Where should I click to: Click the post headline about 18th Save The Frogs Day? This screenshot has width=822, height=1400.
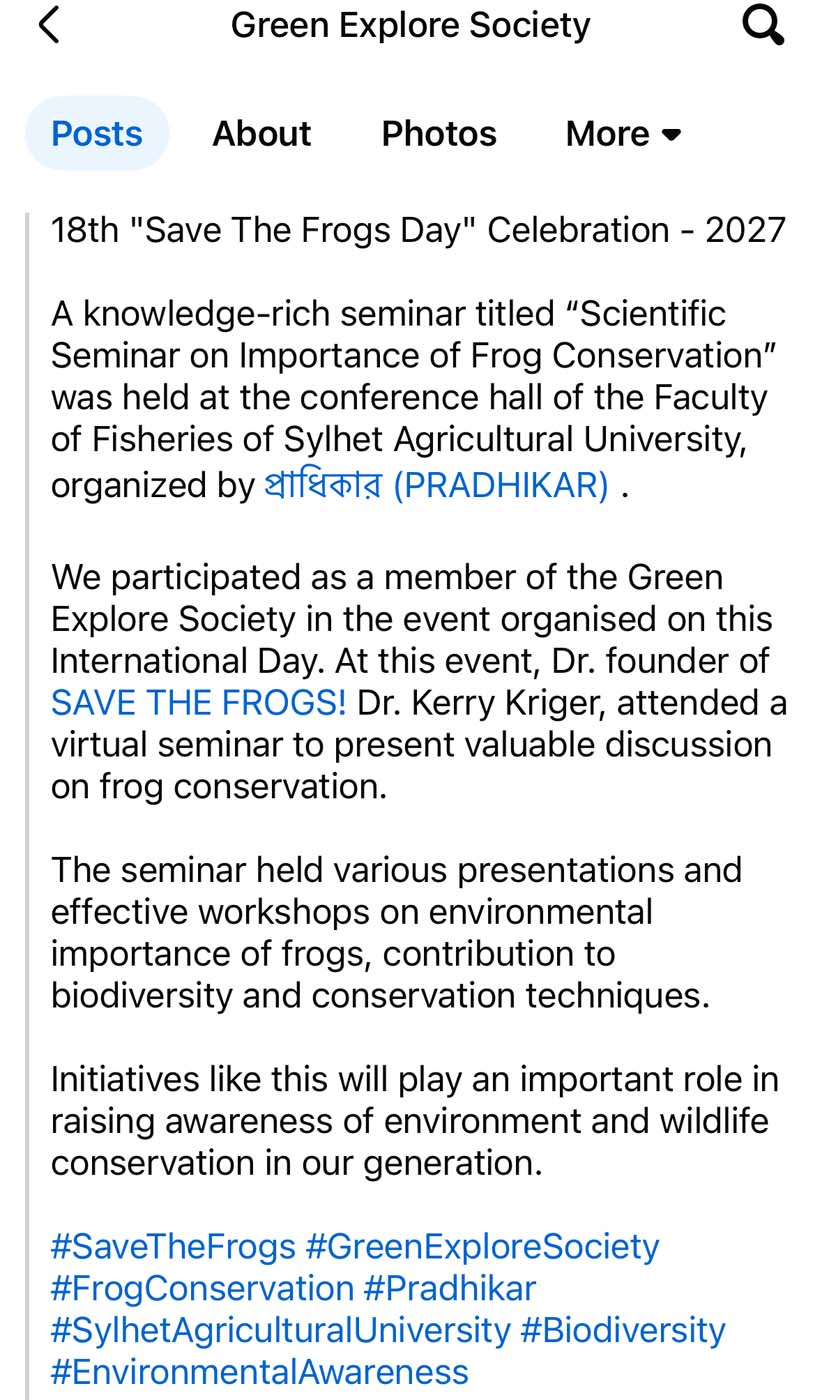418,230
